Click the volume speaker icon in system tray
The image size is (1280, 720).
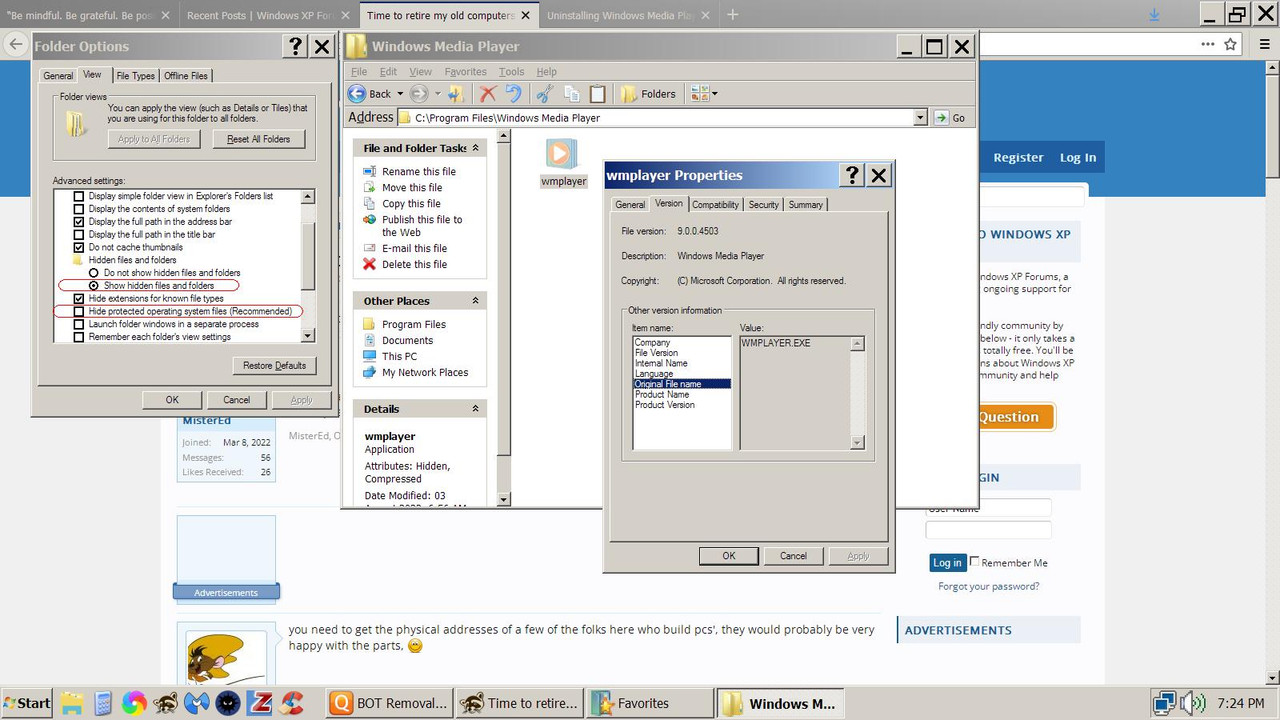(x=1192, y=703)
